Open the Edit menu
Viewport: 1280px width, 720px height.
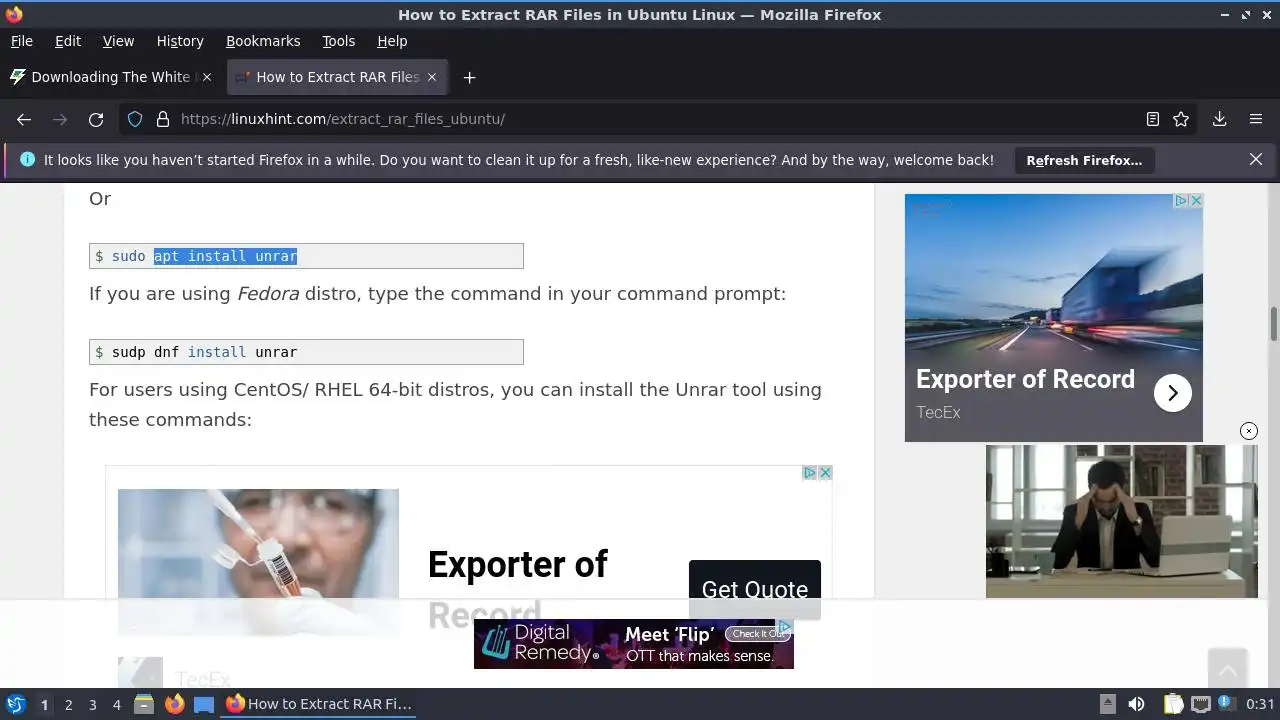tap(68, 41)
